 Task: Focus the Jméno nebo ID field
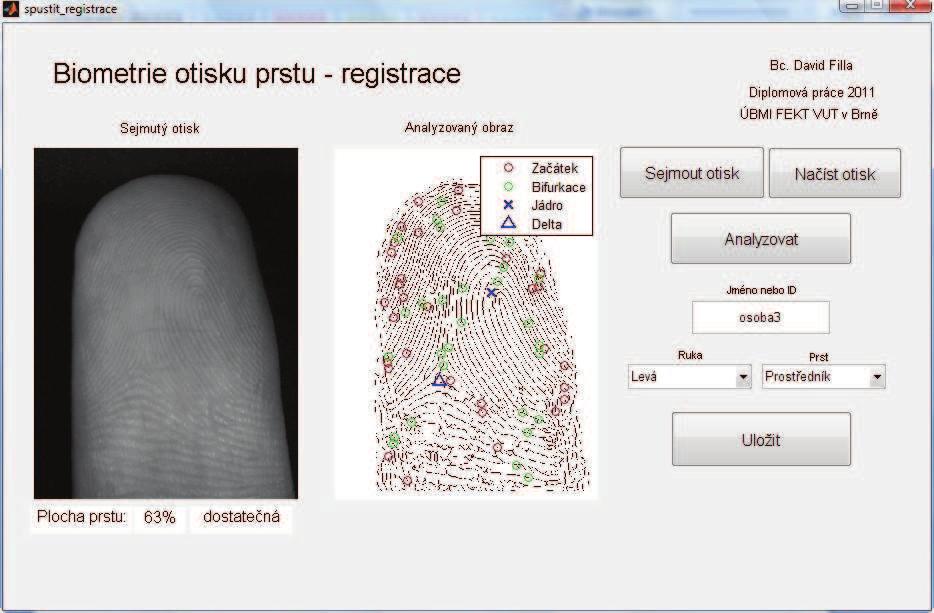coord(761,318)
